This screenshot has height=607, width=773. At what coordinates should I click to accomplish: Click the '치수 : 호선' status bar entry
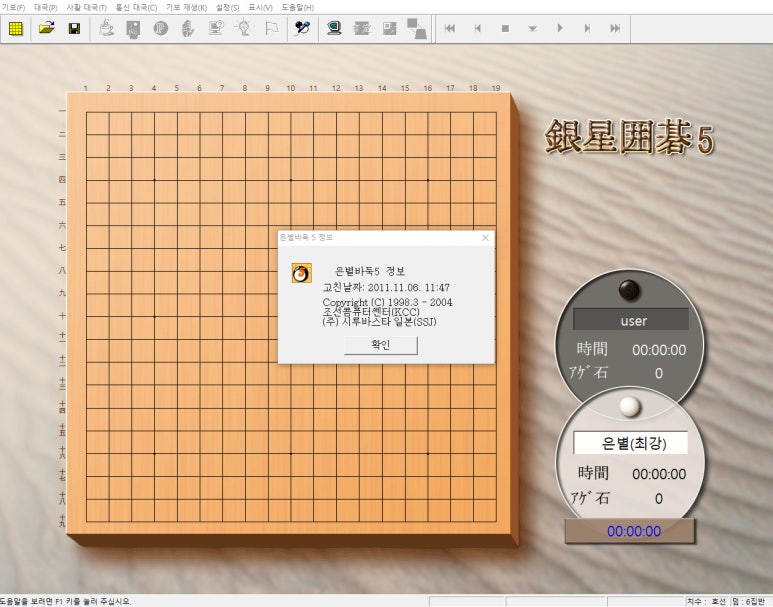pos(707,602)
